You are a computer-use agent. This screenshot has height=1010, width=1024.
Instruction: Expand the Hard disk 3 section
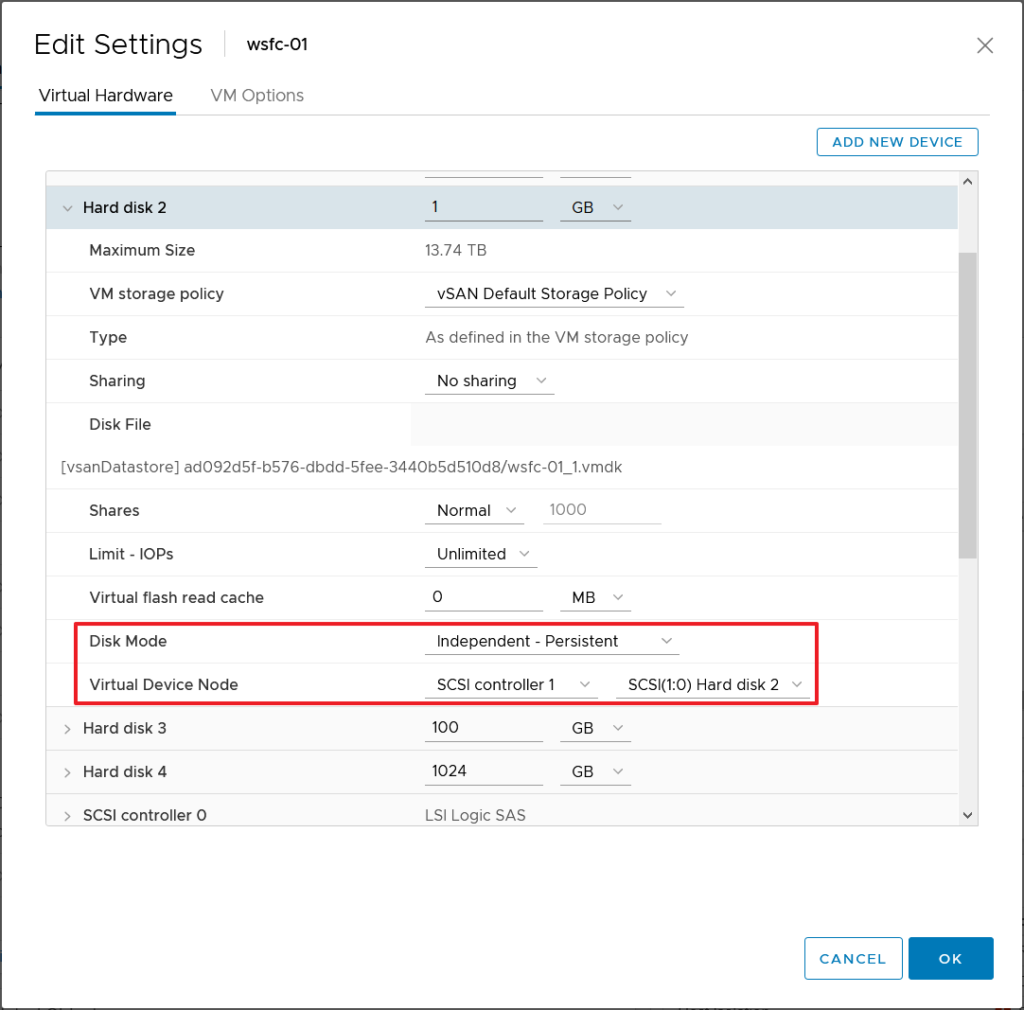(68, 729)
